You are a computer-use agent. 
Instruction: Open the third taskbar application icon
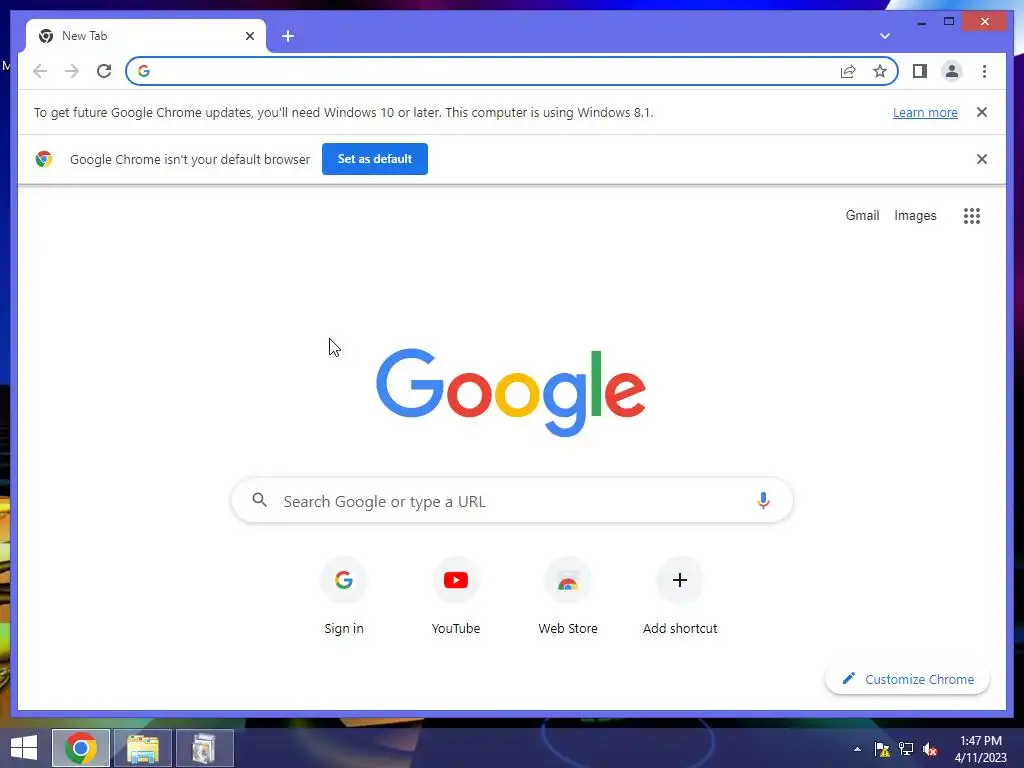(x=204, y=748)
